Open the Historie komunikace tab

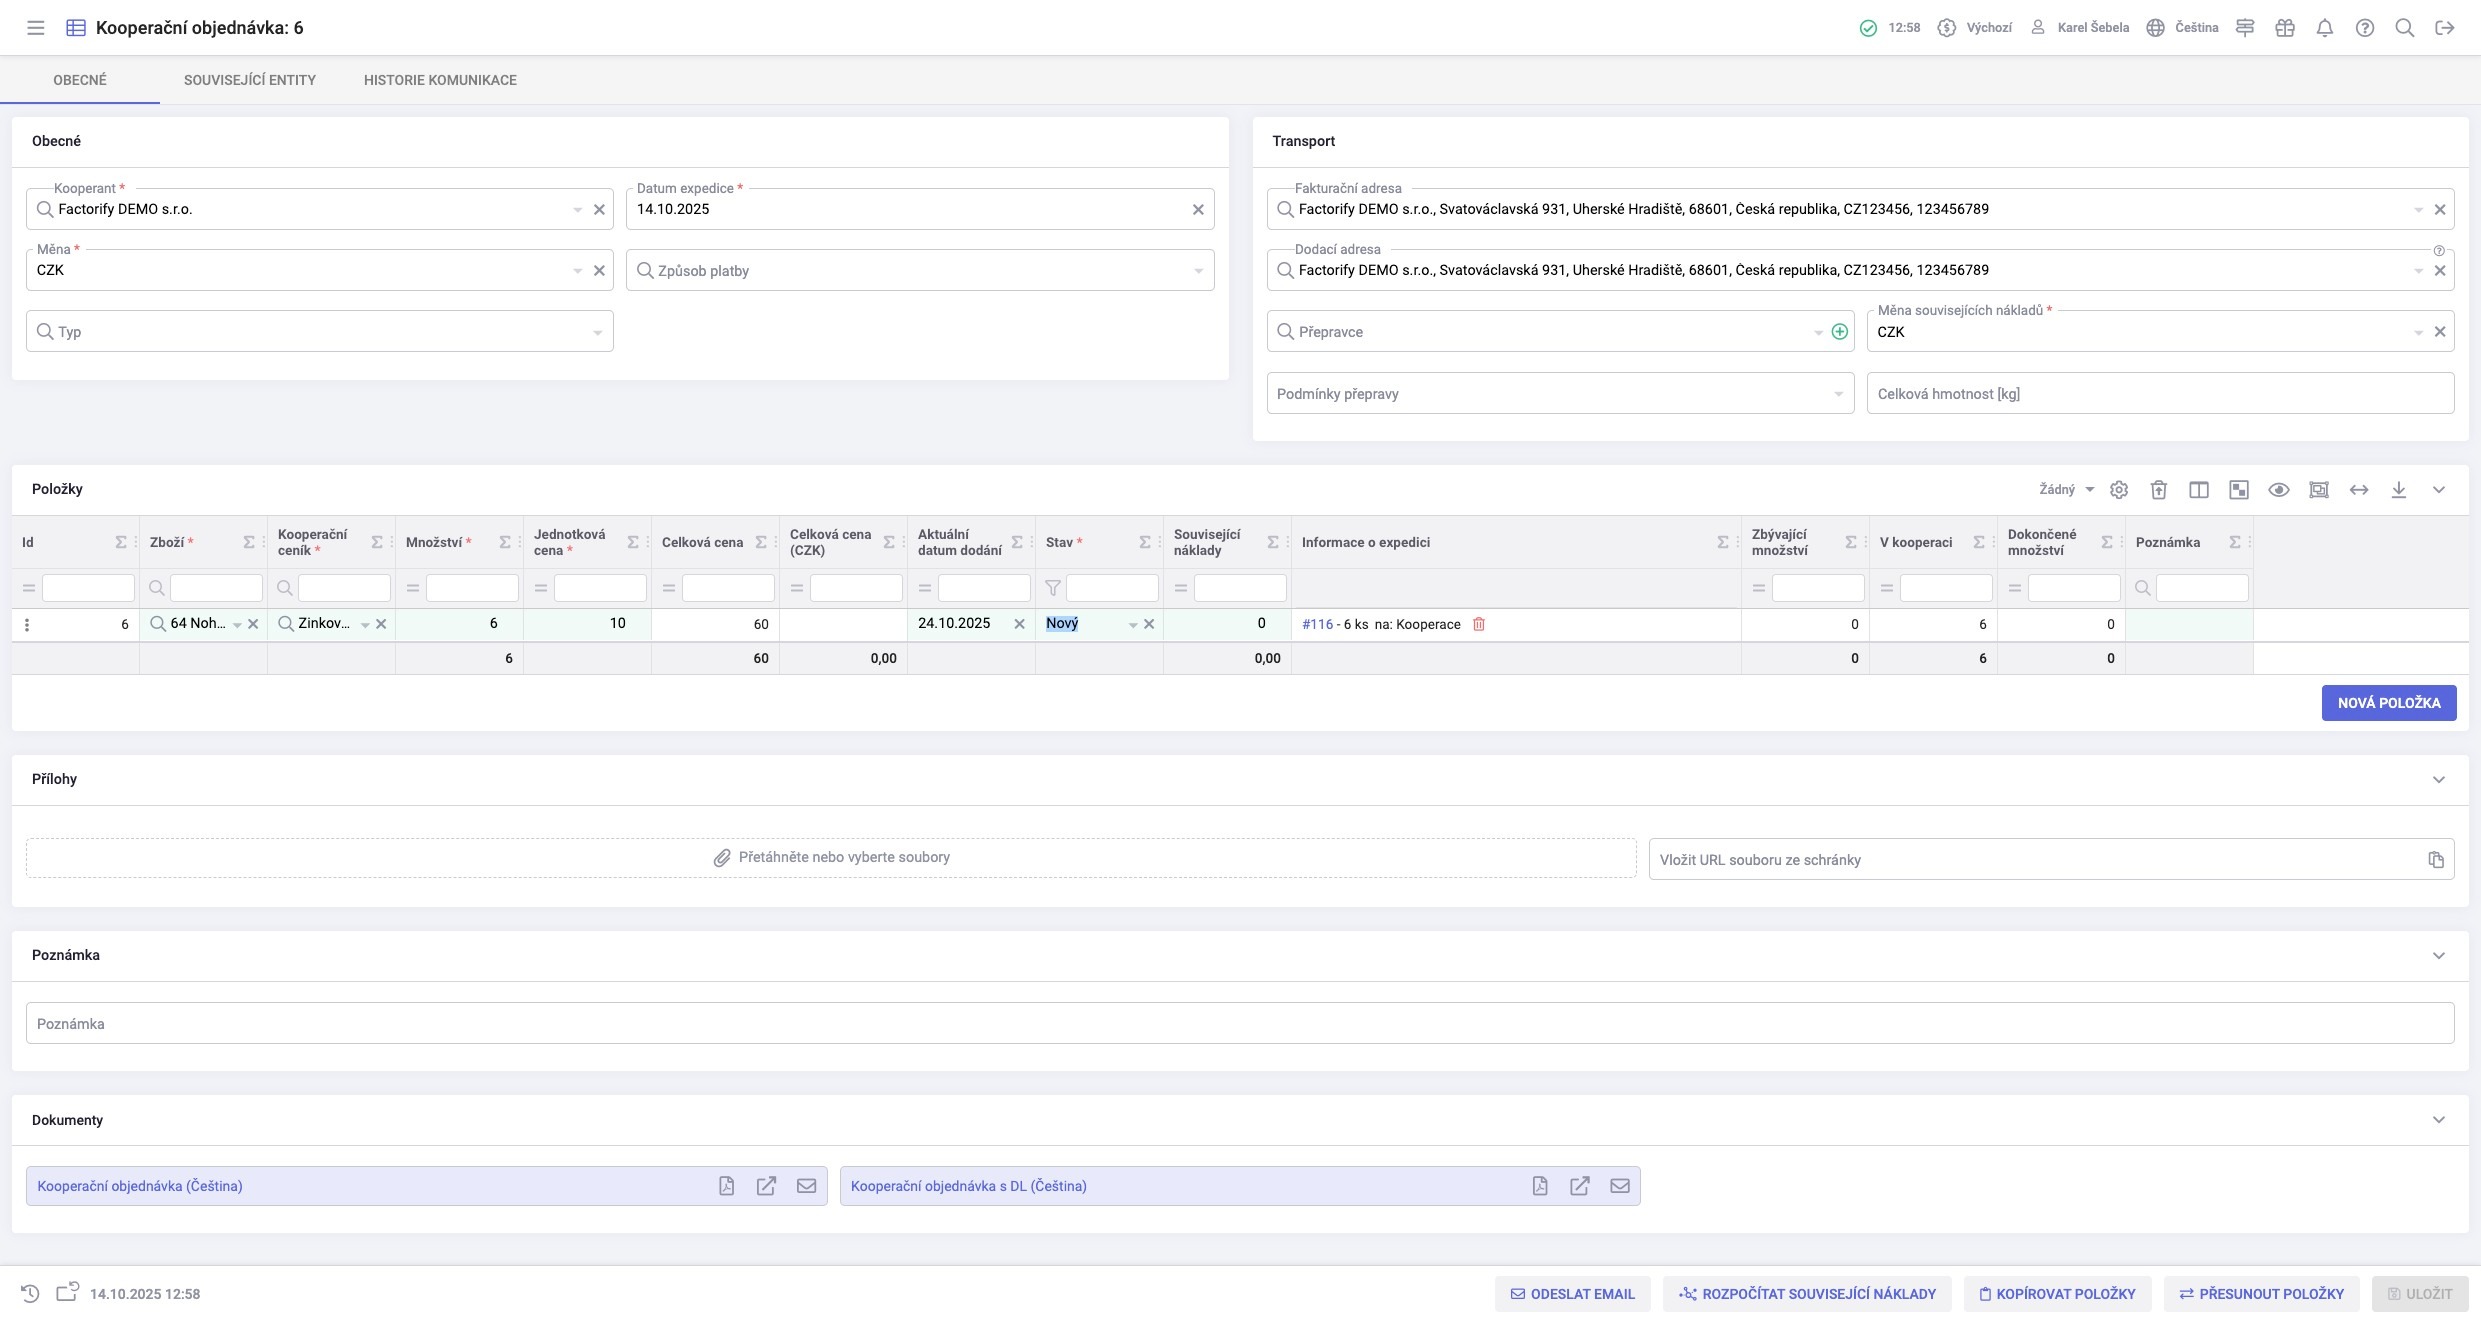(440, 80)
